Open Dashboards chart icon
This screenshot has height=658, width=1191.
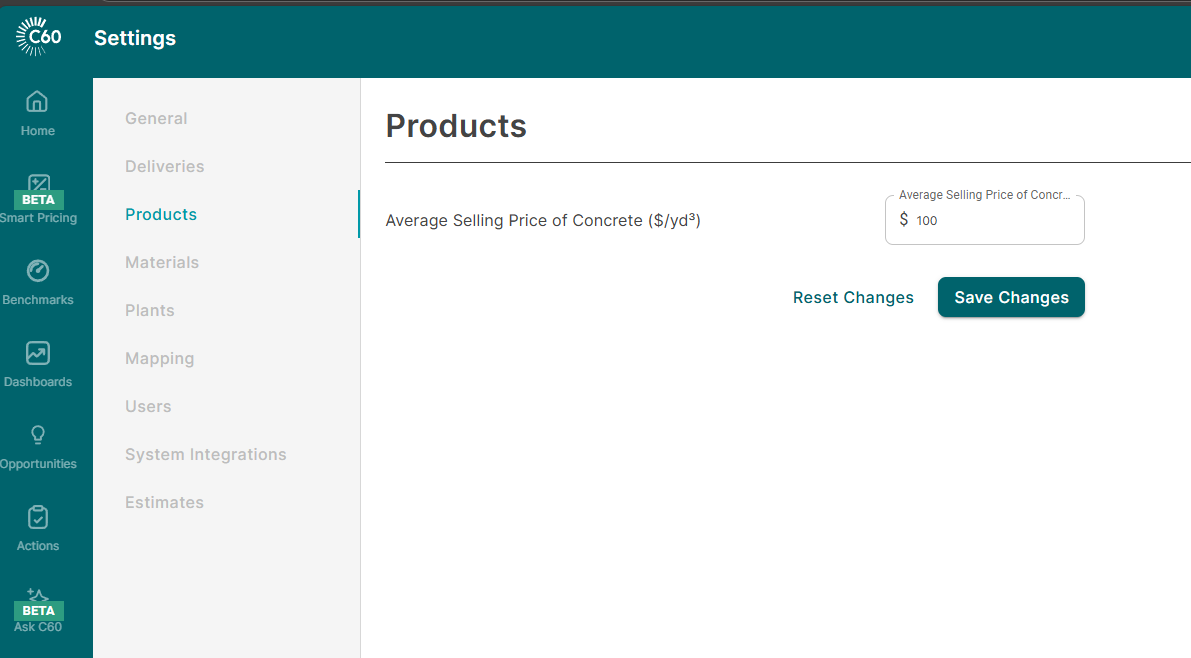coord(38,353)
